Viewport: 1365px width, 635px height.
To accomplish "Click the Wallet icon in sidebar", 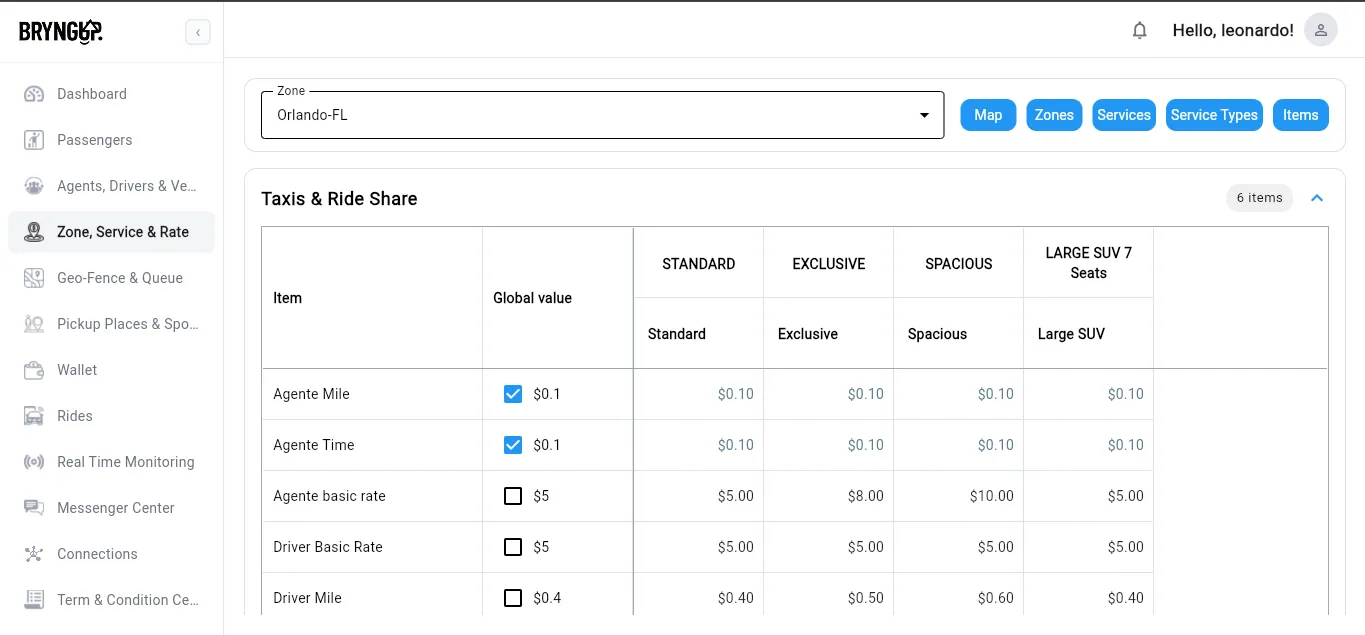I will click(x=34, y=370).
